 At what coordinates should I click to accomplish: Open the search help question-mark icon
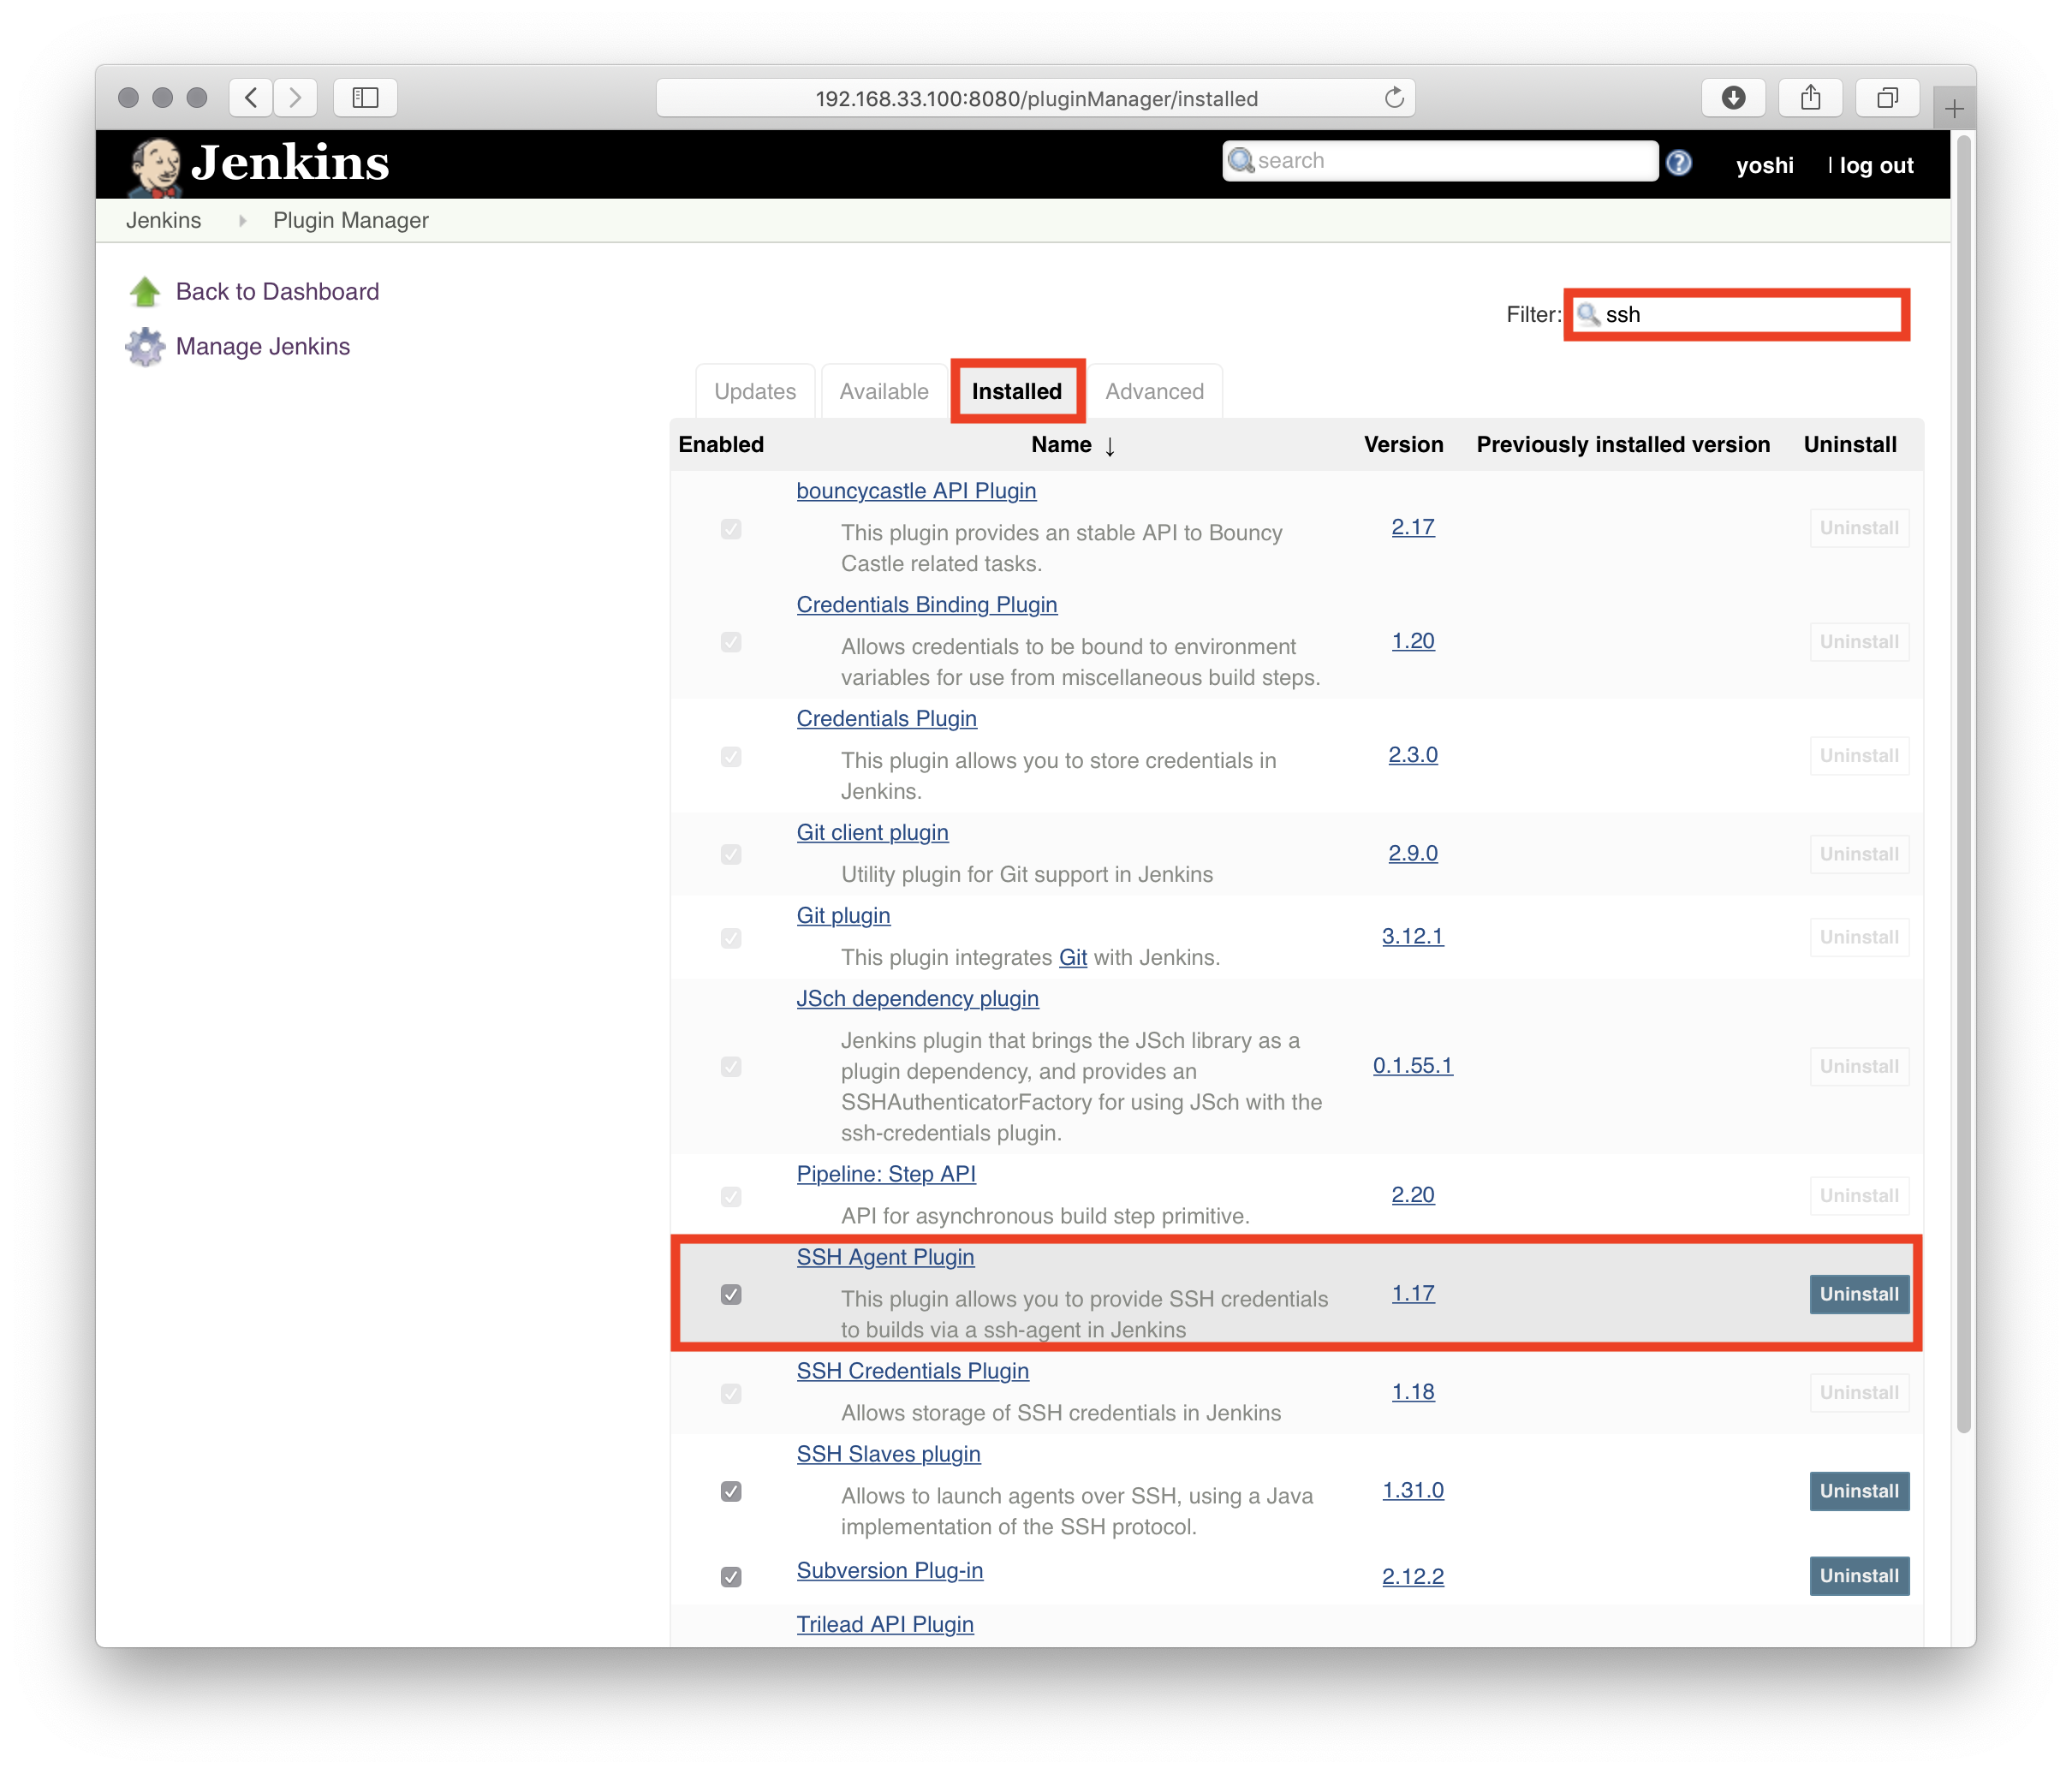pos(1680,163)
